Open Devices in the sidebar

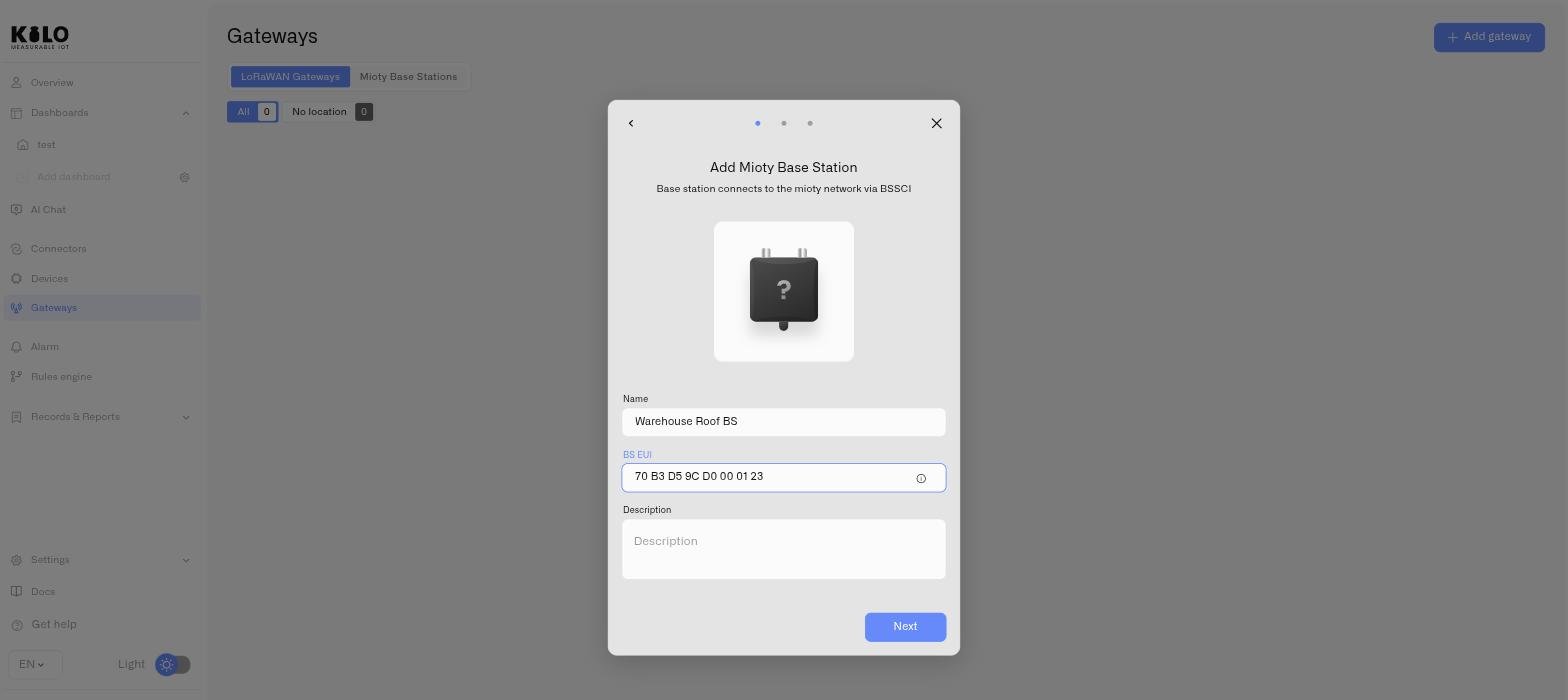[x=102, y=279]
